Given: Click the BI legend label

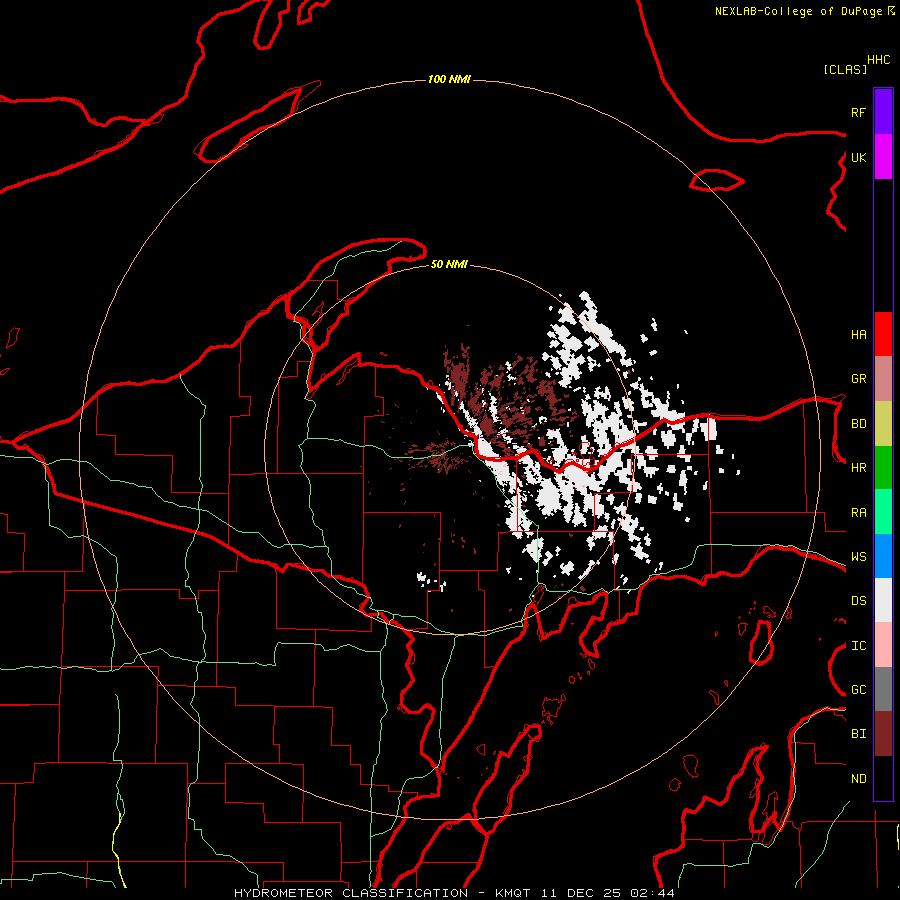Looking at the screenshot, I should click(x=858, y=734).
